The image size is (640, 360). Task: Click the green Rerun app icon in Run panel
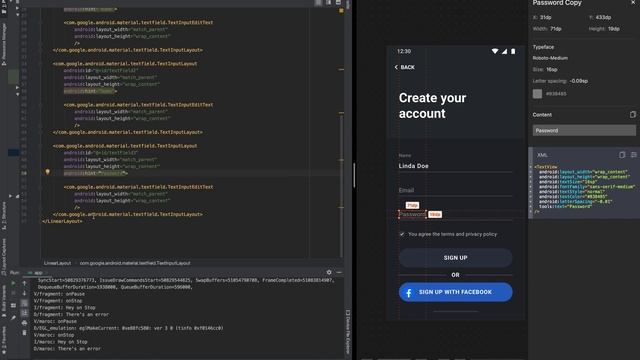coord(13,283)
